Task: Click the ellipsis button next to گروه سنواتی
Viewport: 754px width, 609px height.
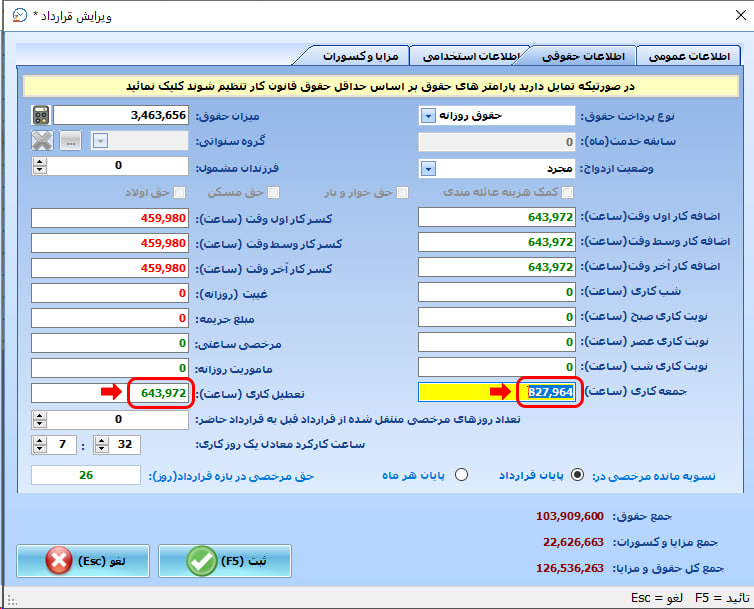Action: (x=71, y=140)
